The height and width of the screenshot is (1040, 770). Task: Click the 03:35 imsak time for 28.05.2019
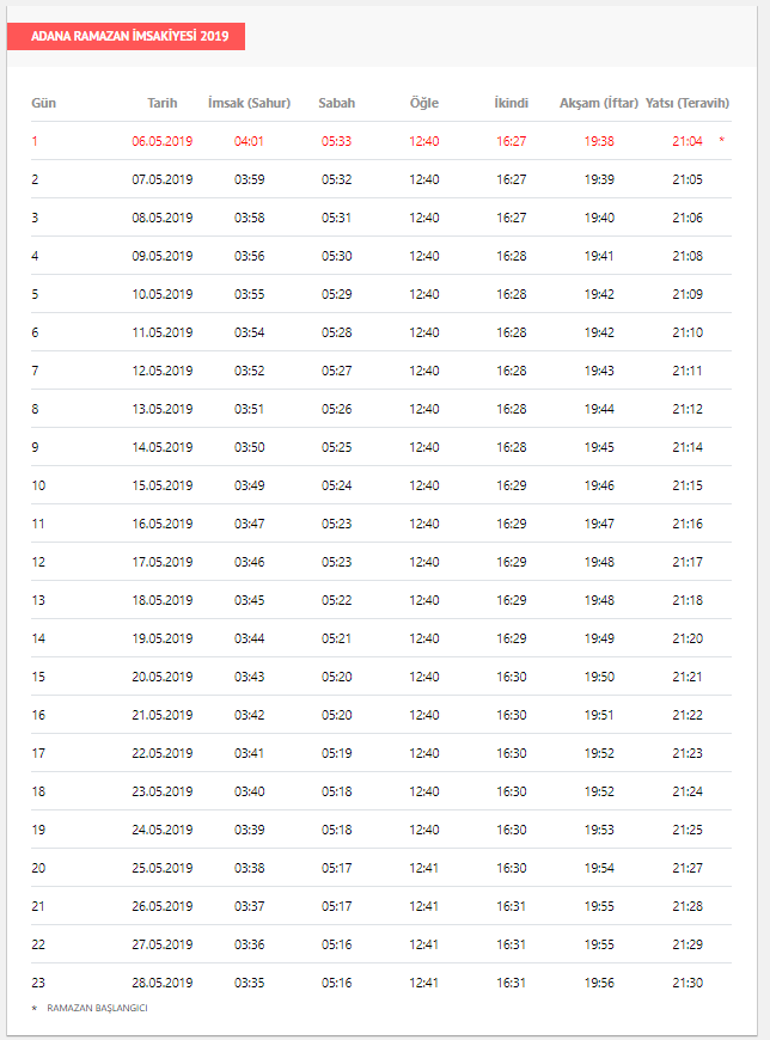(249, 983)
